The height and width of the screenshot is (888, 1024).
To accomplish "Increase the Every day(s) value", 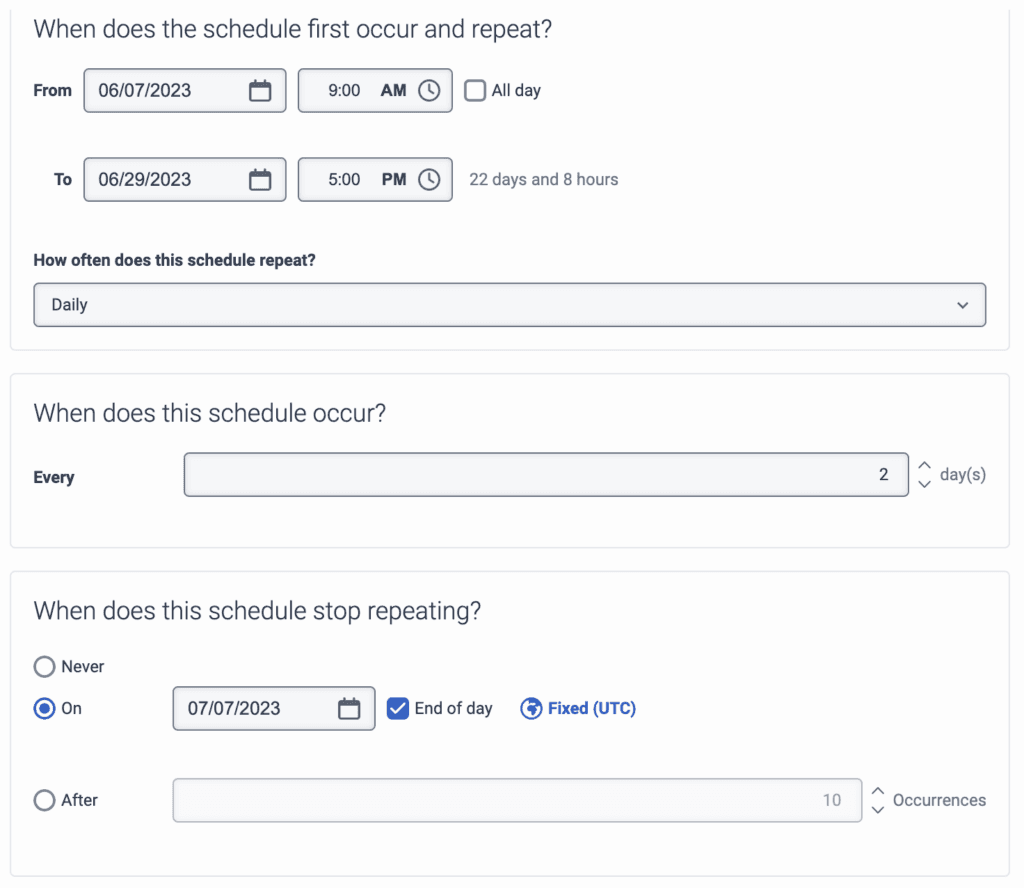I will 924,466.
